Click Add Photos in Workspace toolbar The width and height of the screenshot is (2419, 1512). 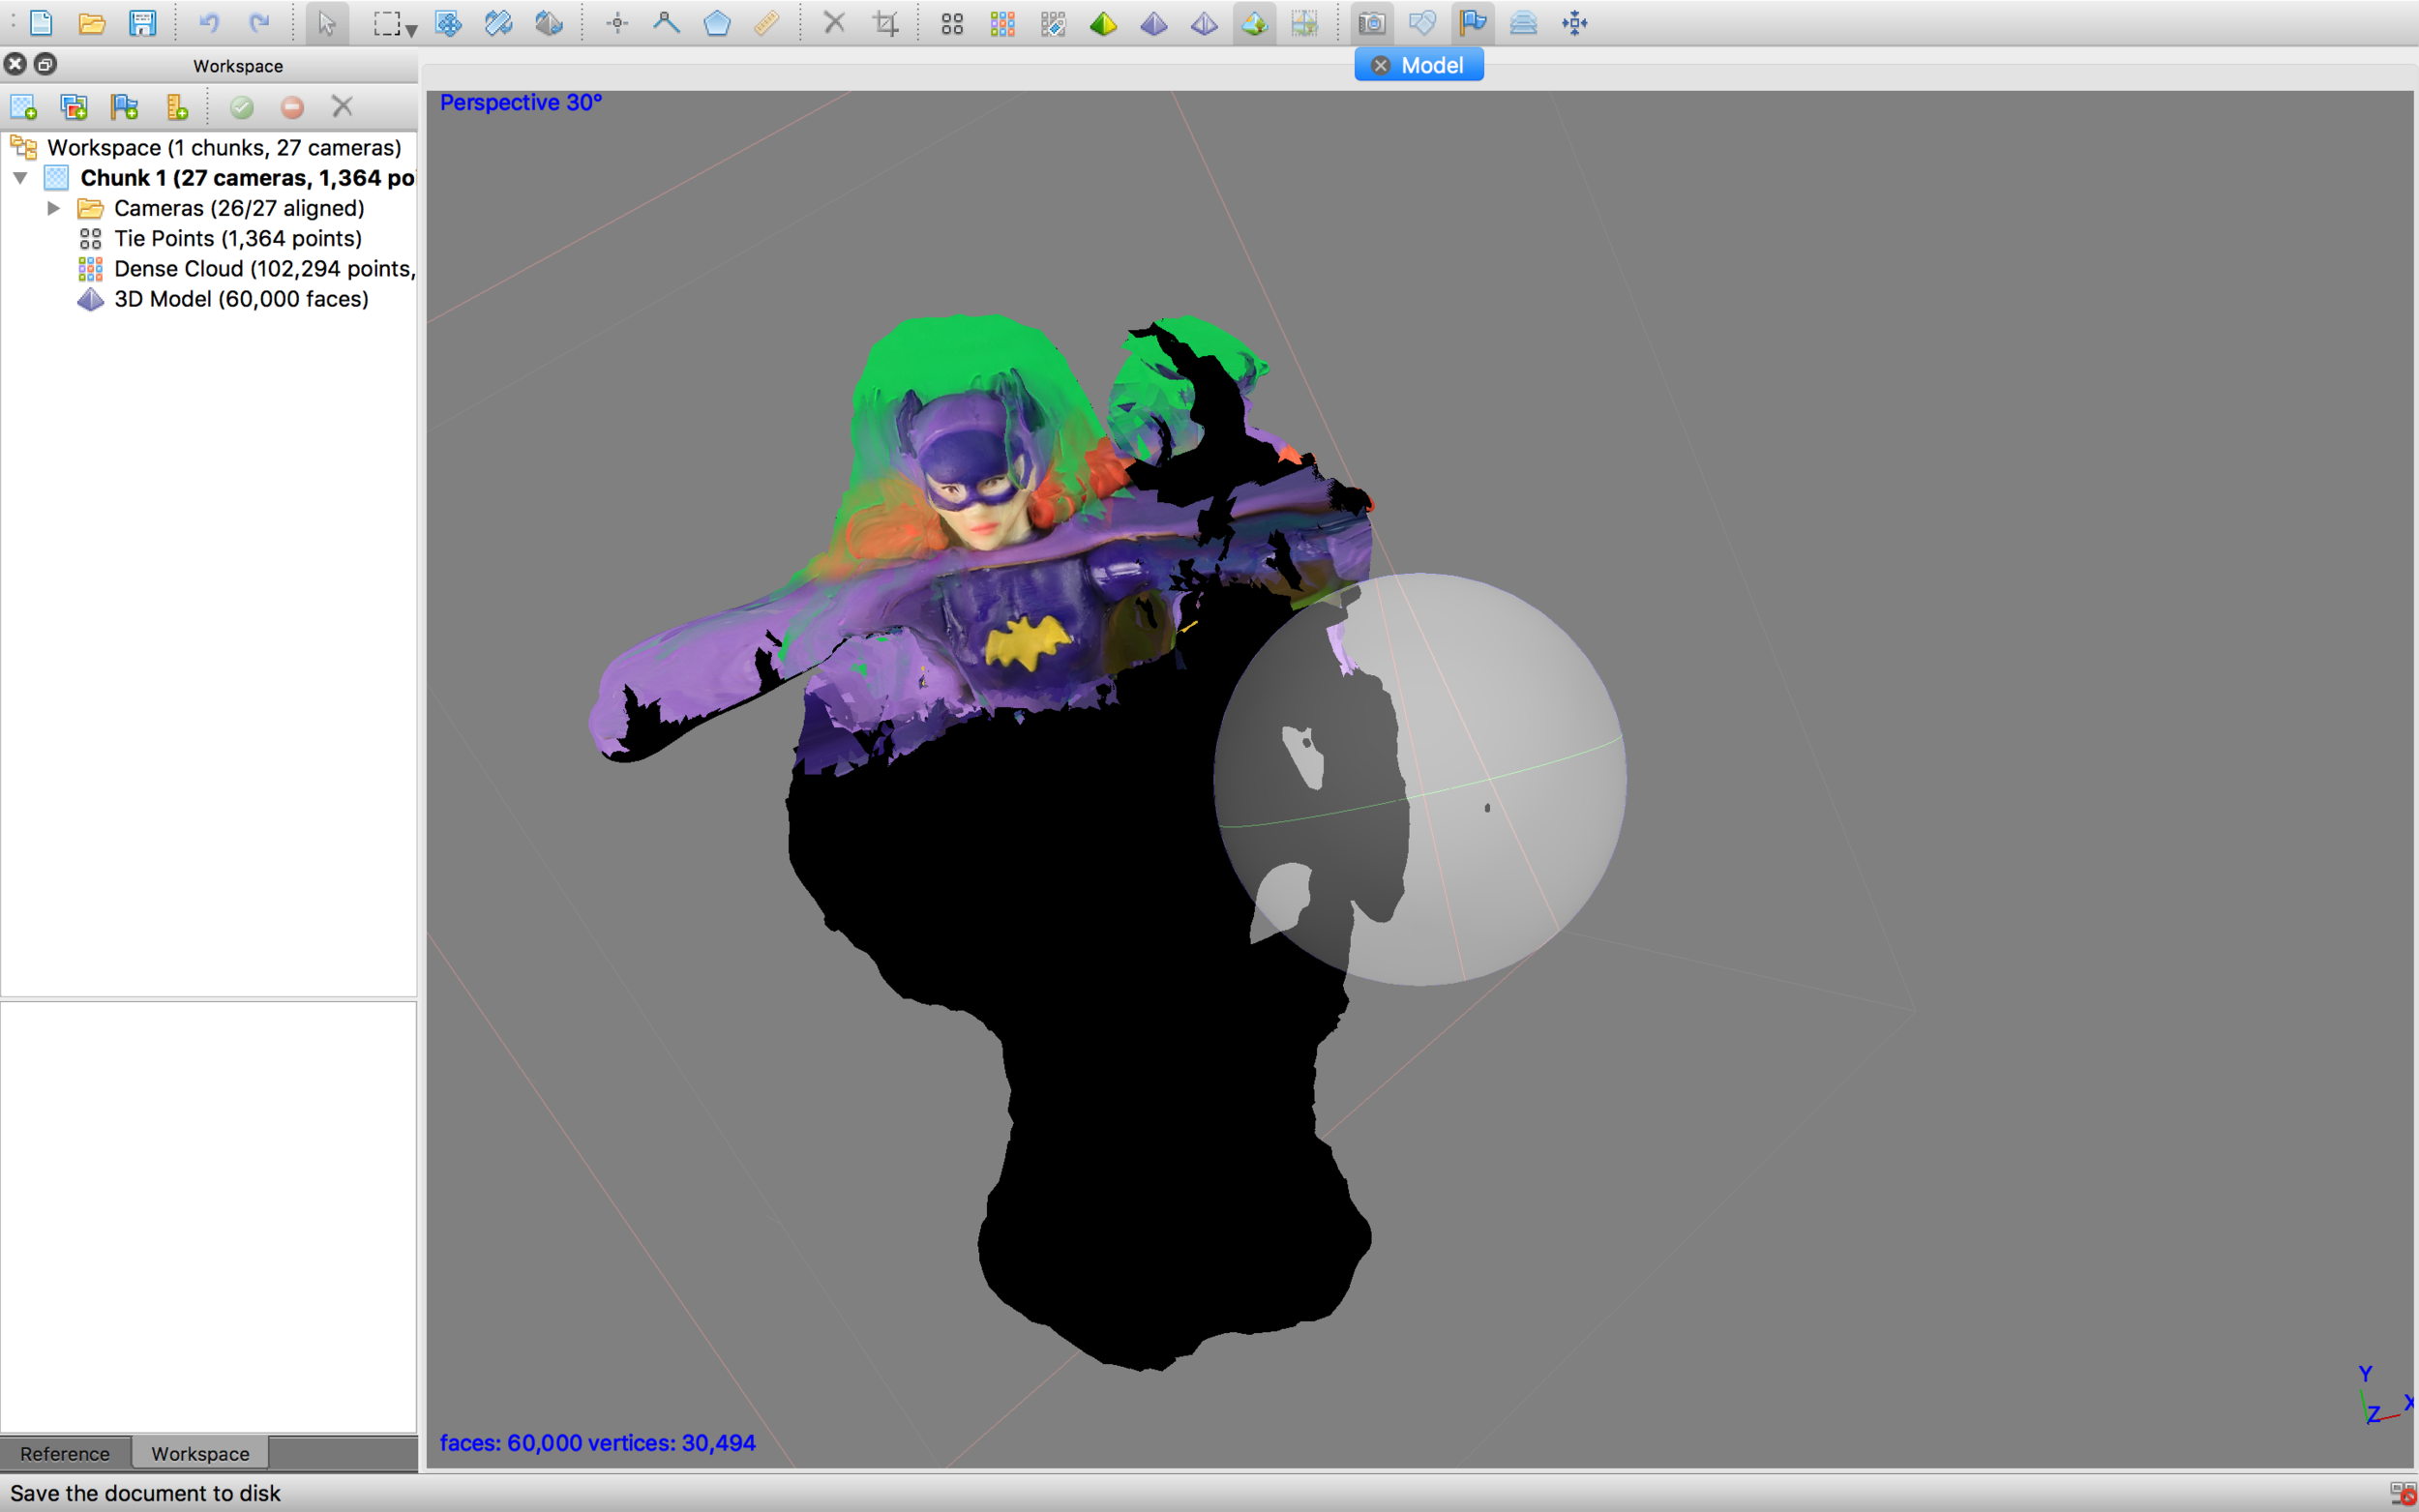pyautogui.click(x=74, y=107)
